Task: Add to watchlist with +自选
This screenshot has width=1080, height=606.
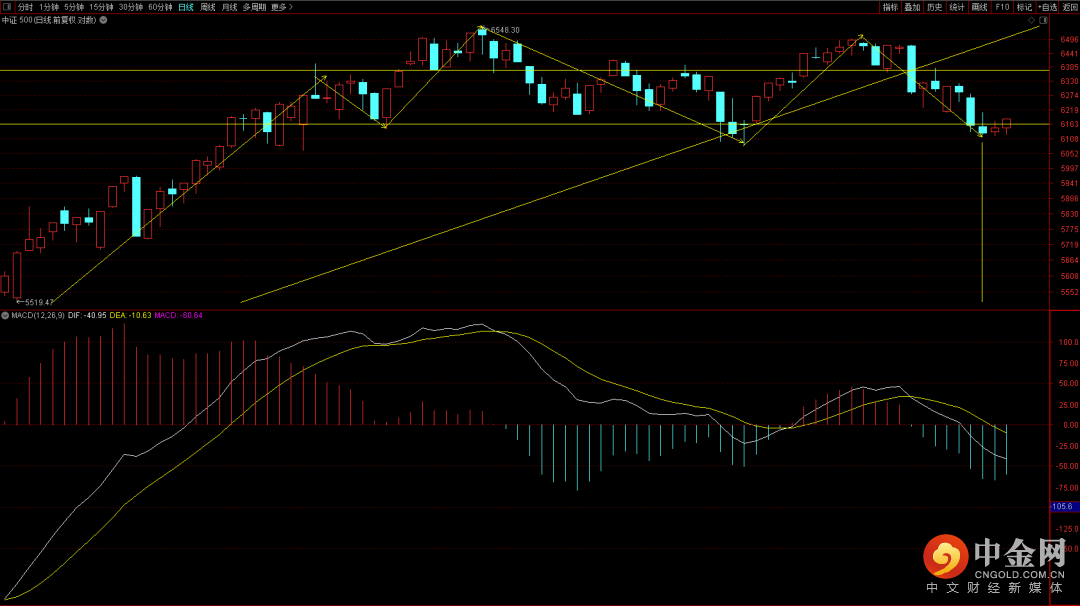Action: (1047, 7)
